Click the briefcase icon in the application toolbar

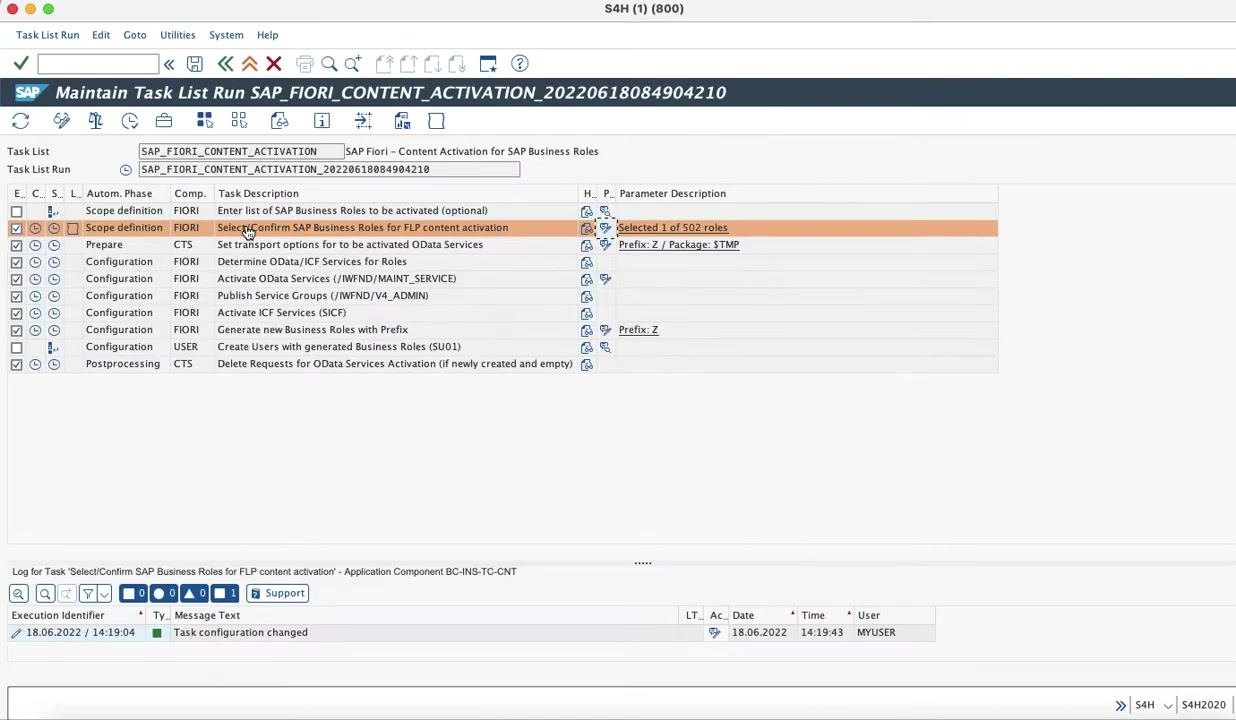coord(164,121)
